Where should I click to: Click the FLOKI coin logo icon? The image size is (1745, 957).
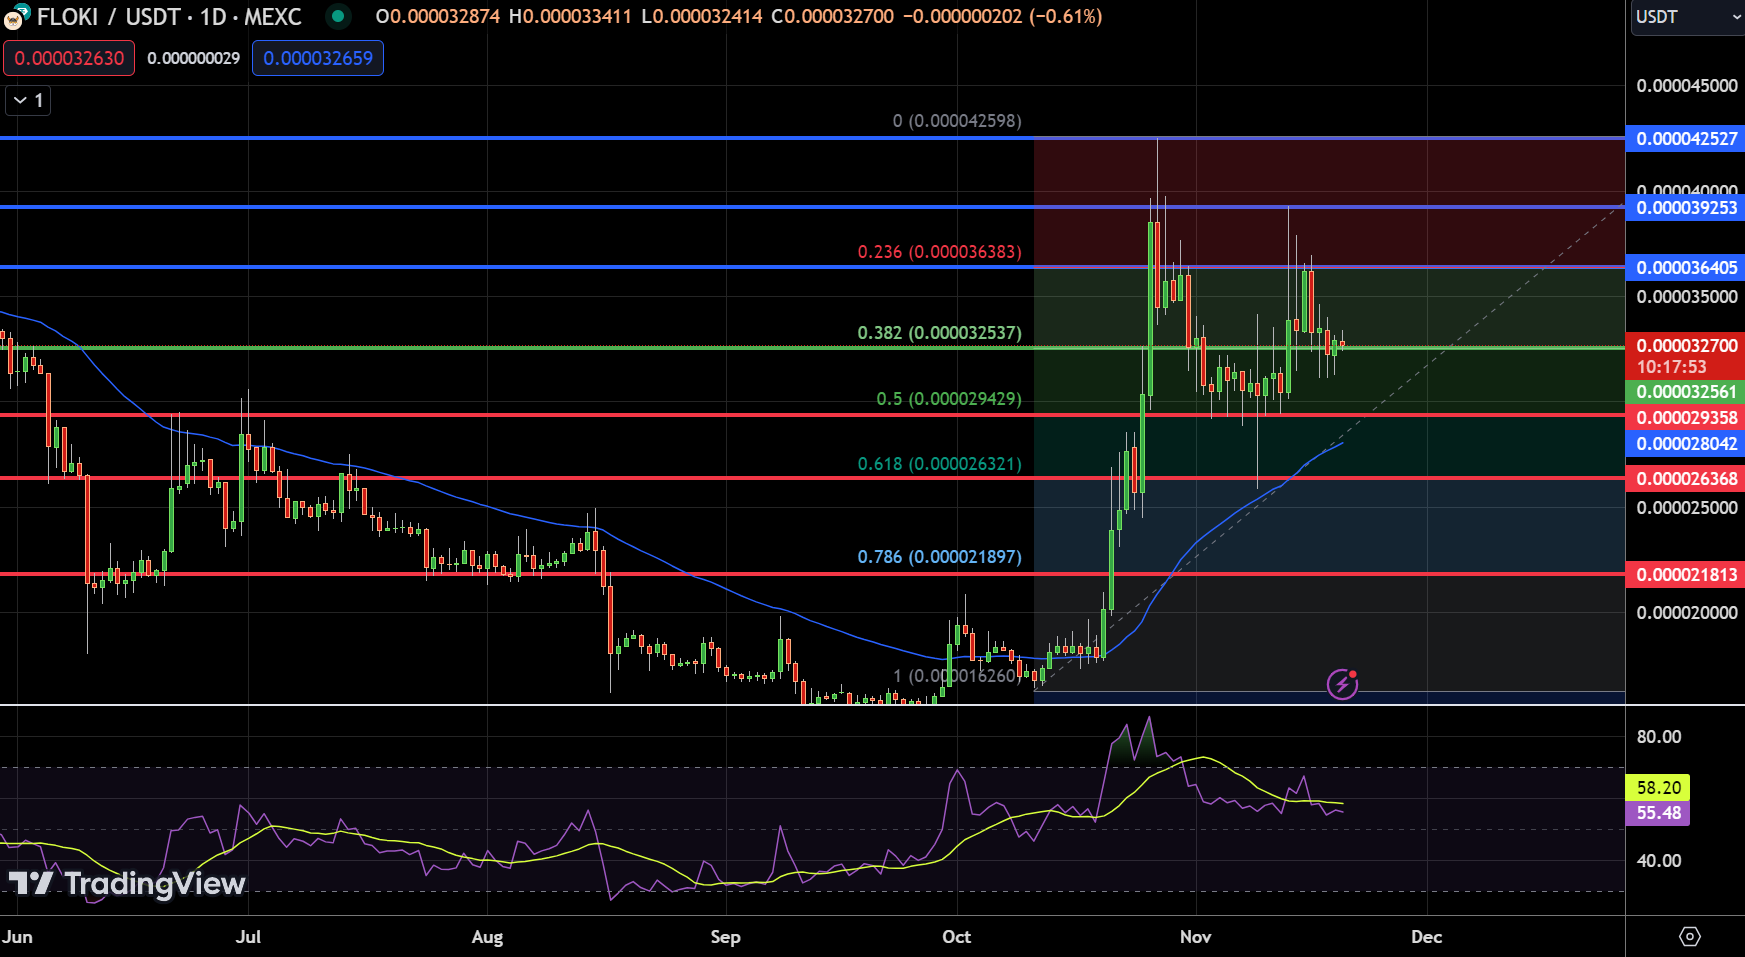click(x=15, y=18)
